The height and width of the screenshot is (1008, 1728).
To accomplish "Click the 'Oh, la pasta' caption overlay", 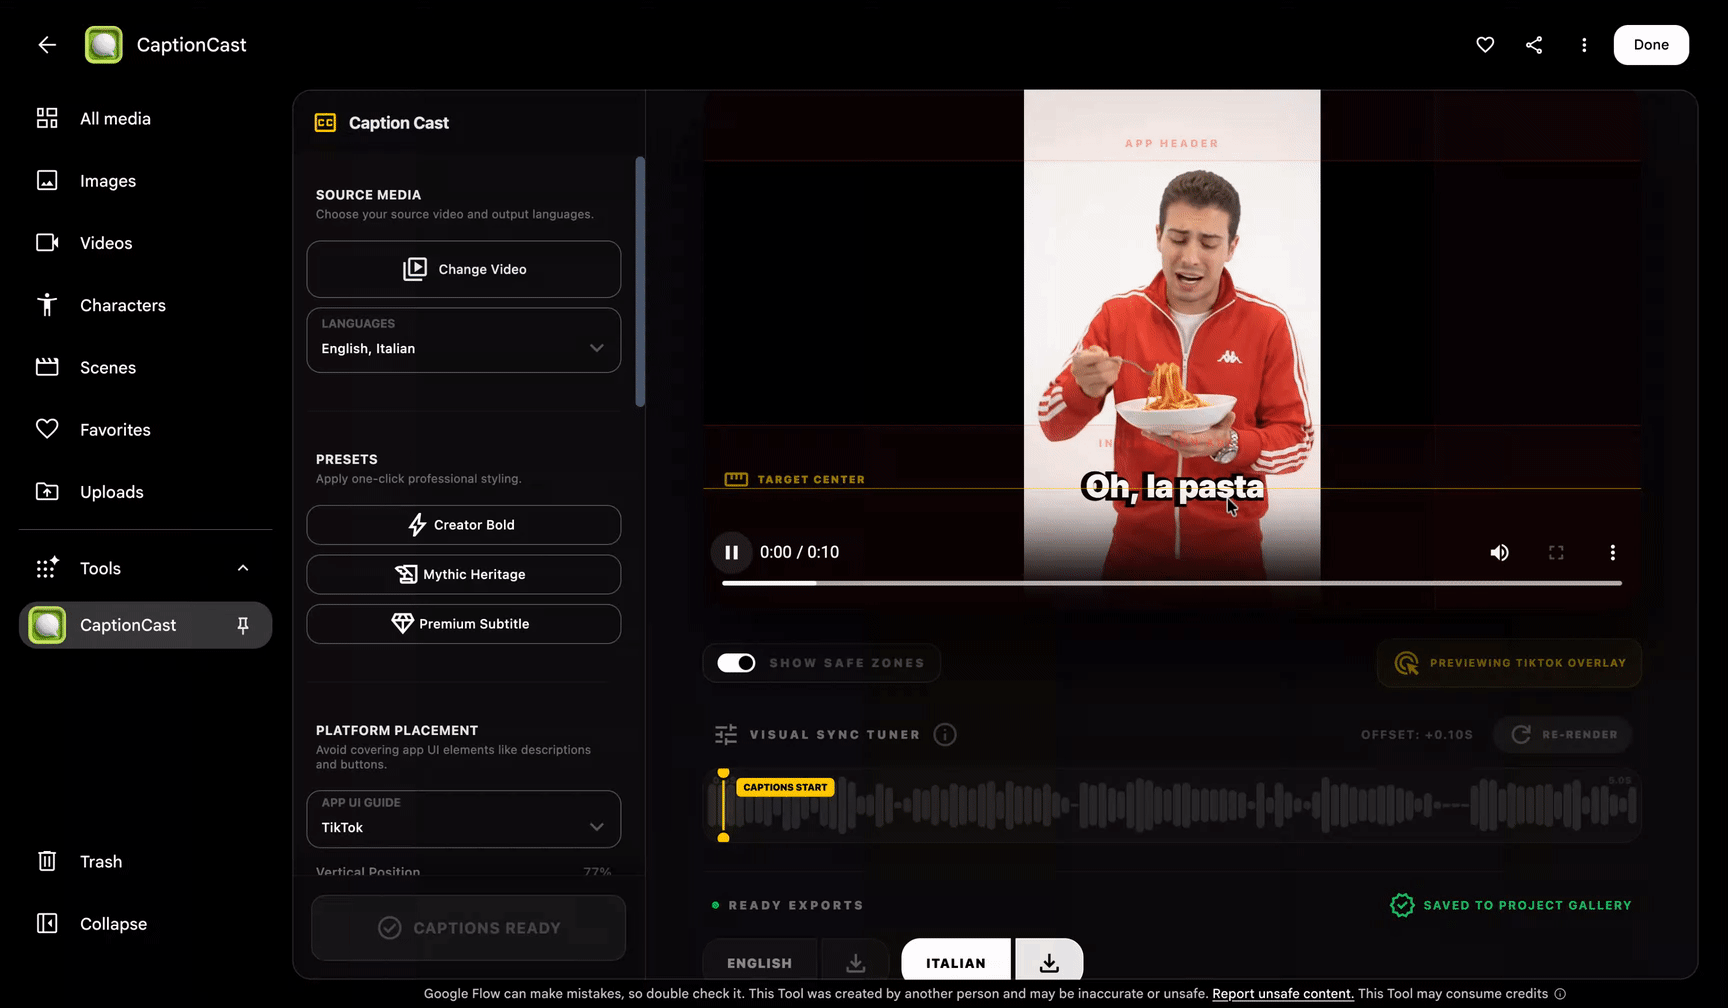I will point(1172,488).
